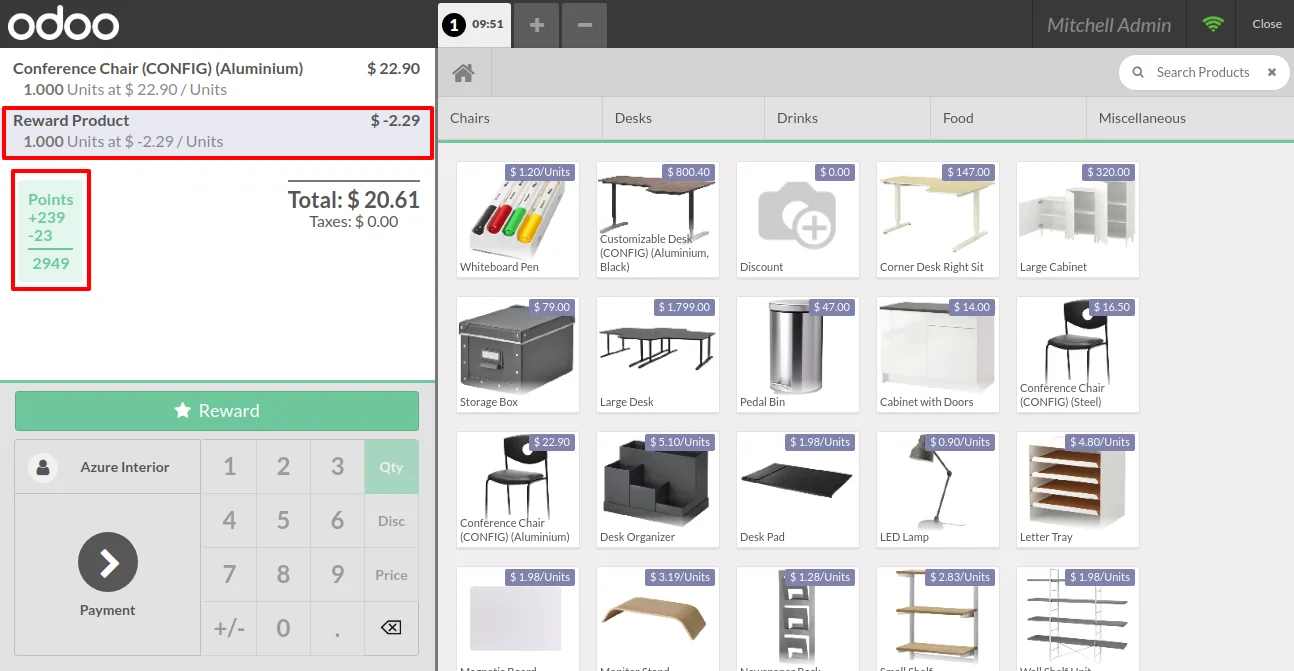Toggle sign with the +/- key
The width and height of the screenshot is (1294, 671).
tap(229, 628)
